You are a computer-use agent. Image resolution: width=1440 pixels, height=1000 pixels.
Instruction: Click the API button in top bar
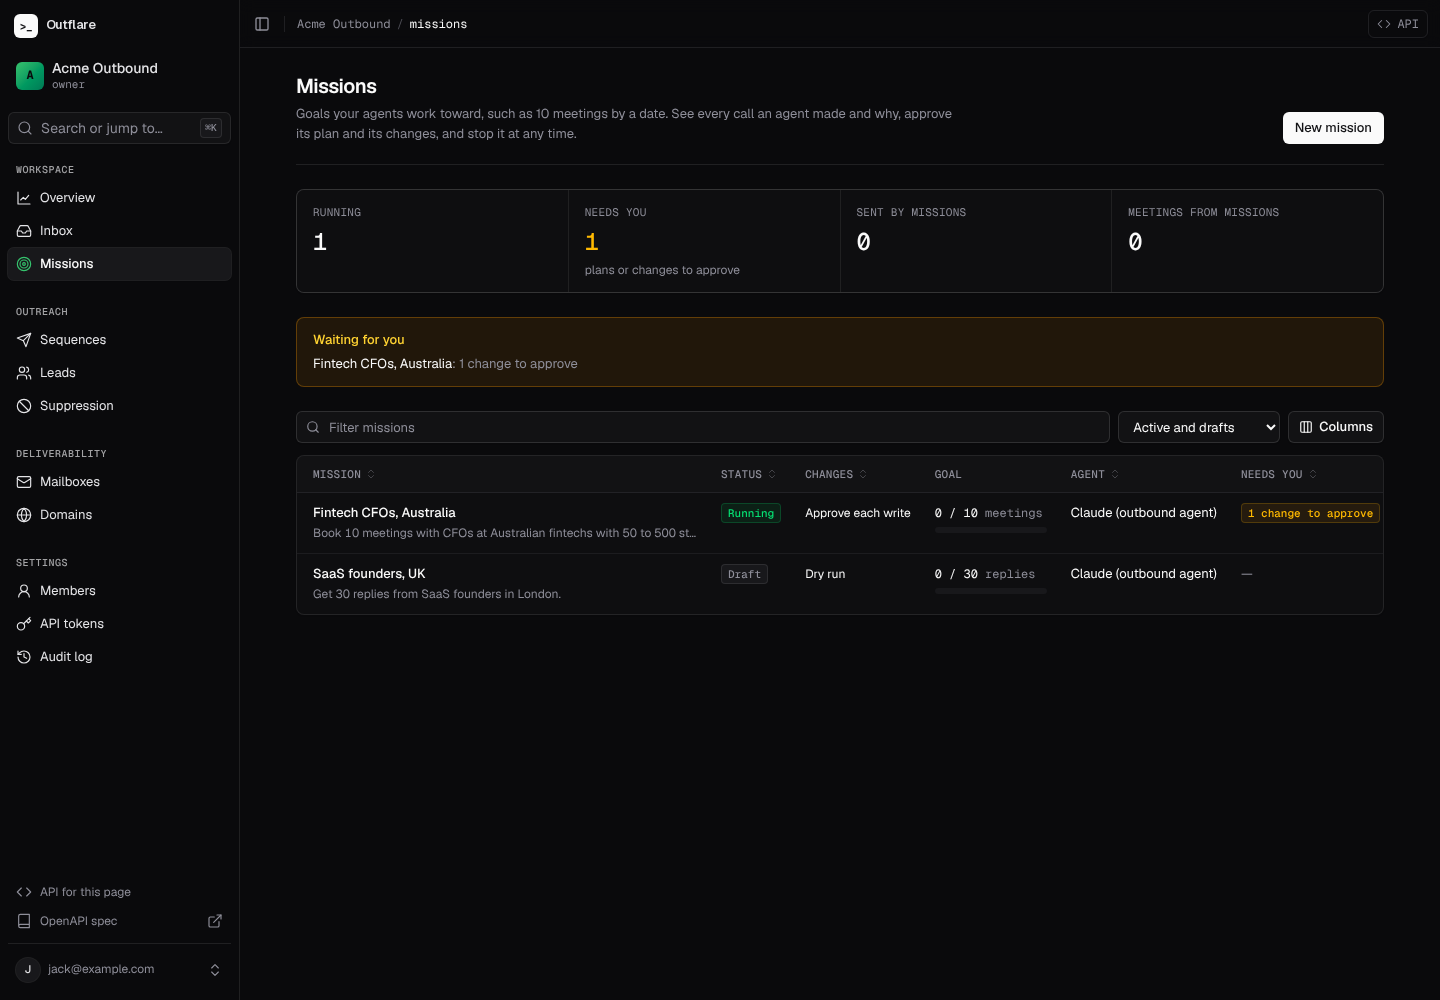(x=1397, y=24)
